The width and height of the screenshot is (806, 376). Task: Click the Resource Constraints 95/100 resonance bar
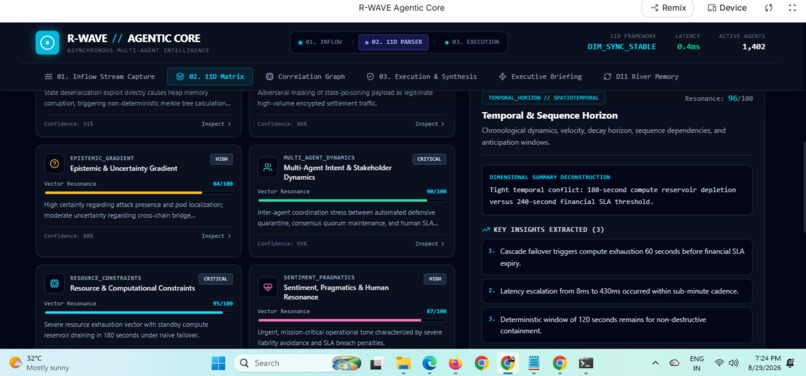click(x=138, y=312)
